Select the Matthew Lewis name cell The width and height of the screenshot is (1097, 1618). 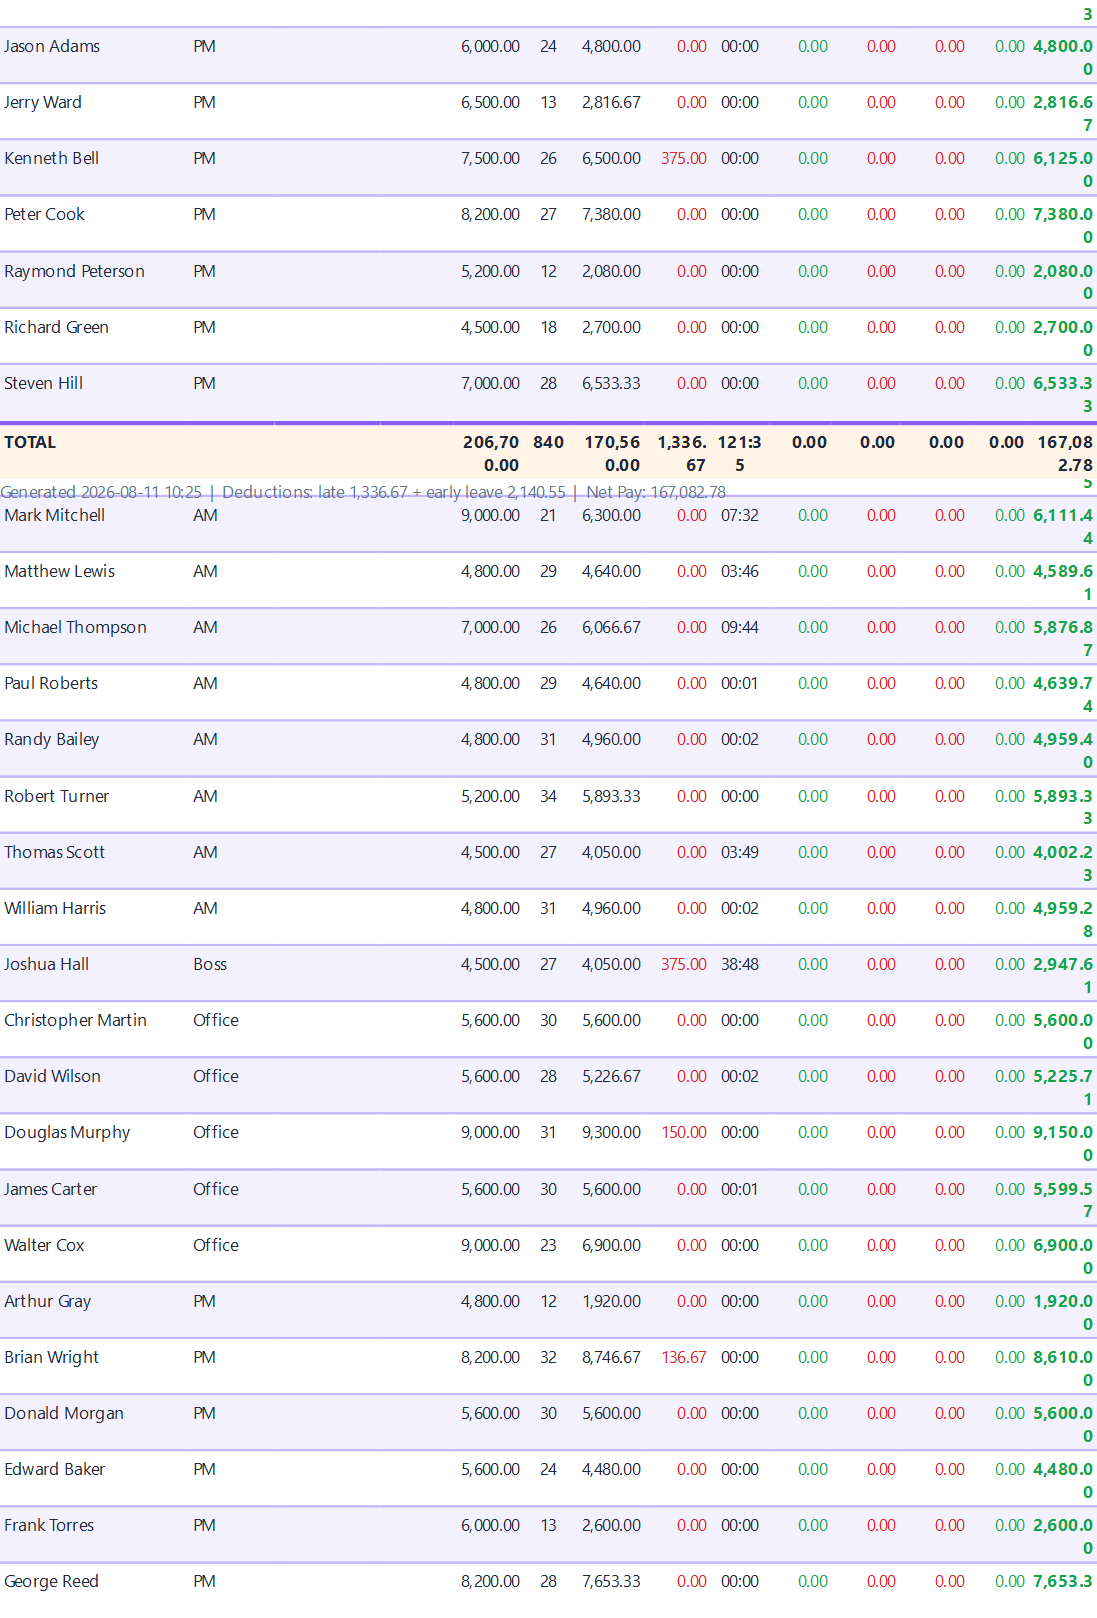click(59, 571)
